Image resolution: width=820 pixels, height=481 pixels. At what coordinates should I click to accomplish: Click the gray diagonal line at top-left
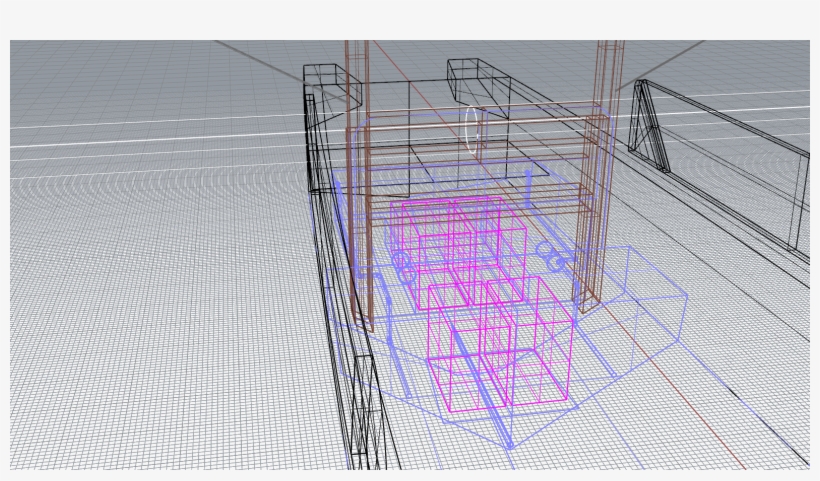coord(260,61)
